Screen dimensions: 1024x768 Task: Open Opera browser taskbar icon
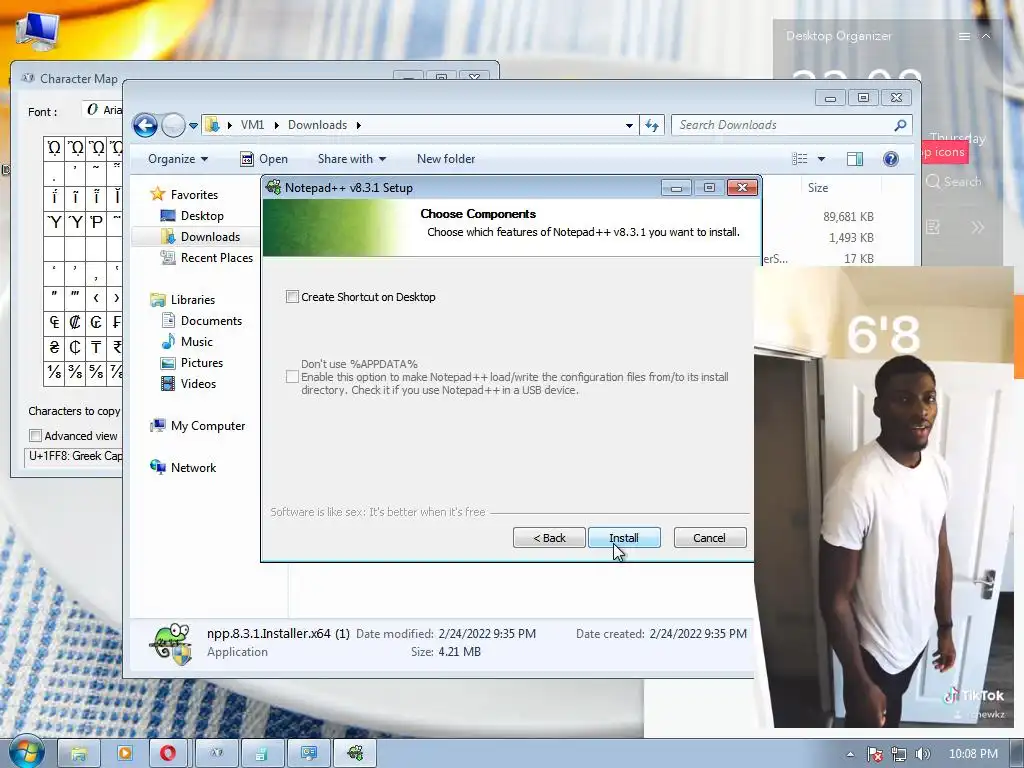(168, 753)
